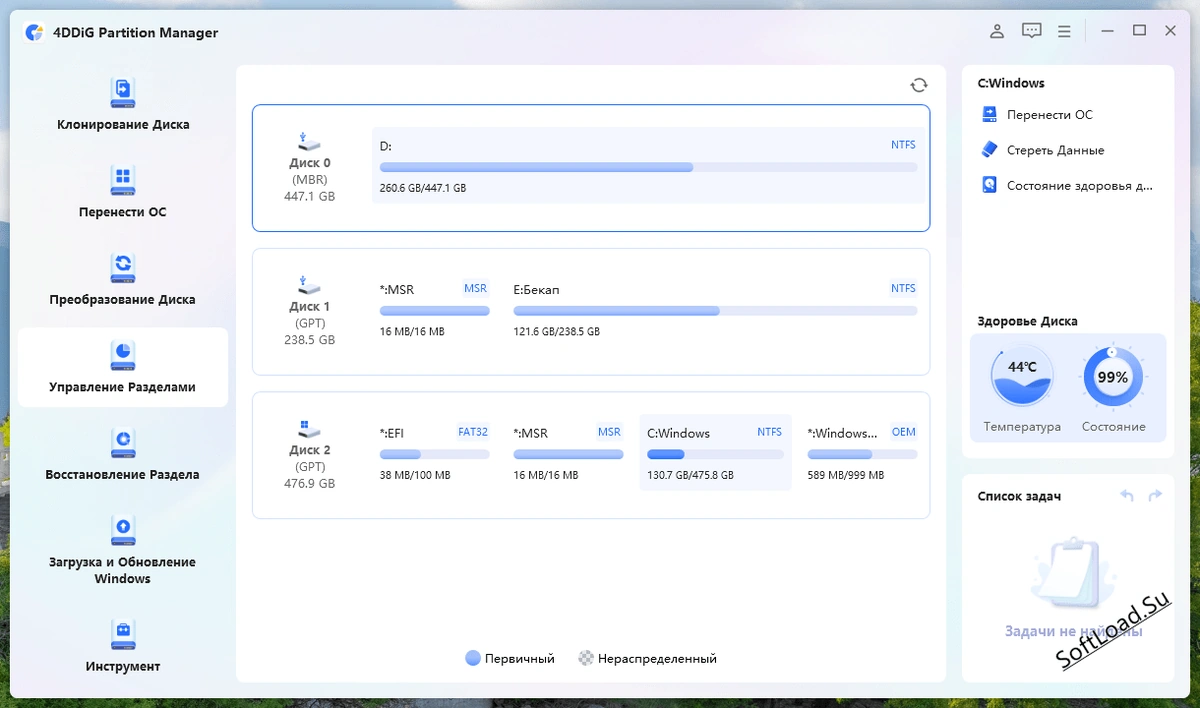Image resolution: width=1200 pixels, height=708 pixels.
Task: Select *:MSR partition on Диск 1
Action: pyautogui.click(x=435, y=310)
